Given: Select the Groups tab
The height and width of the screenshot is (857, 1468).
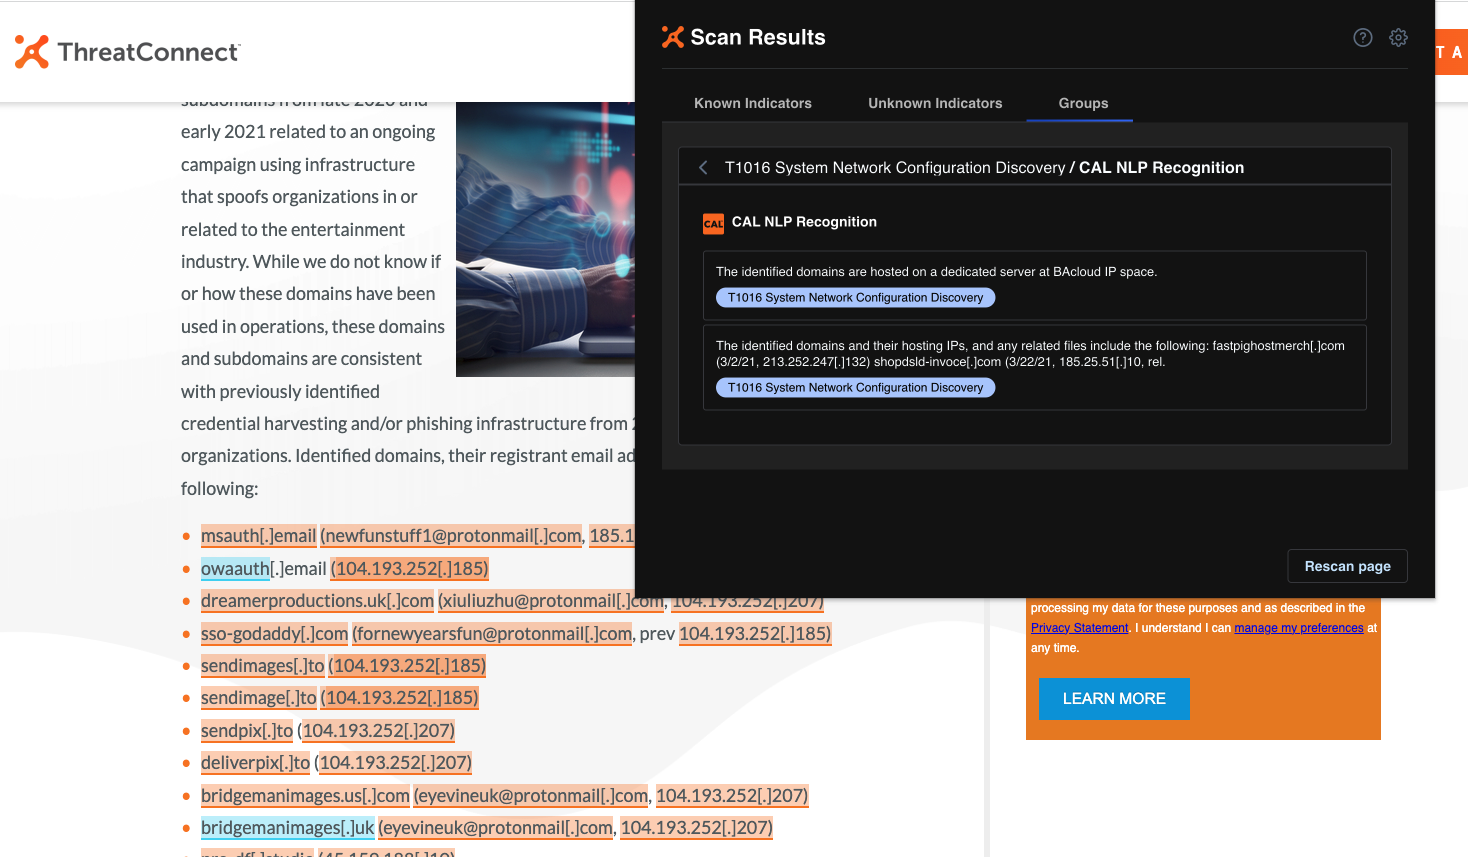Looking at the screenshot, I should point(1083,103).
